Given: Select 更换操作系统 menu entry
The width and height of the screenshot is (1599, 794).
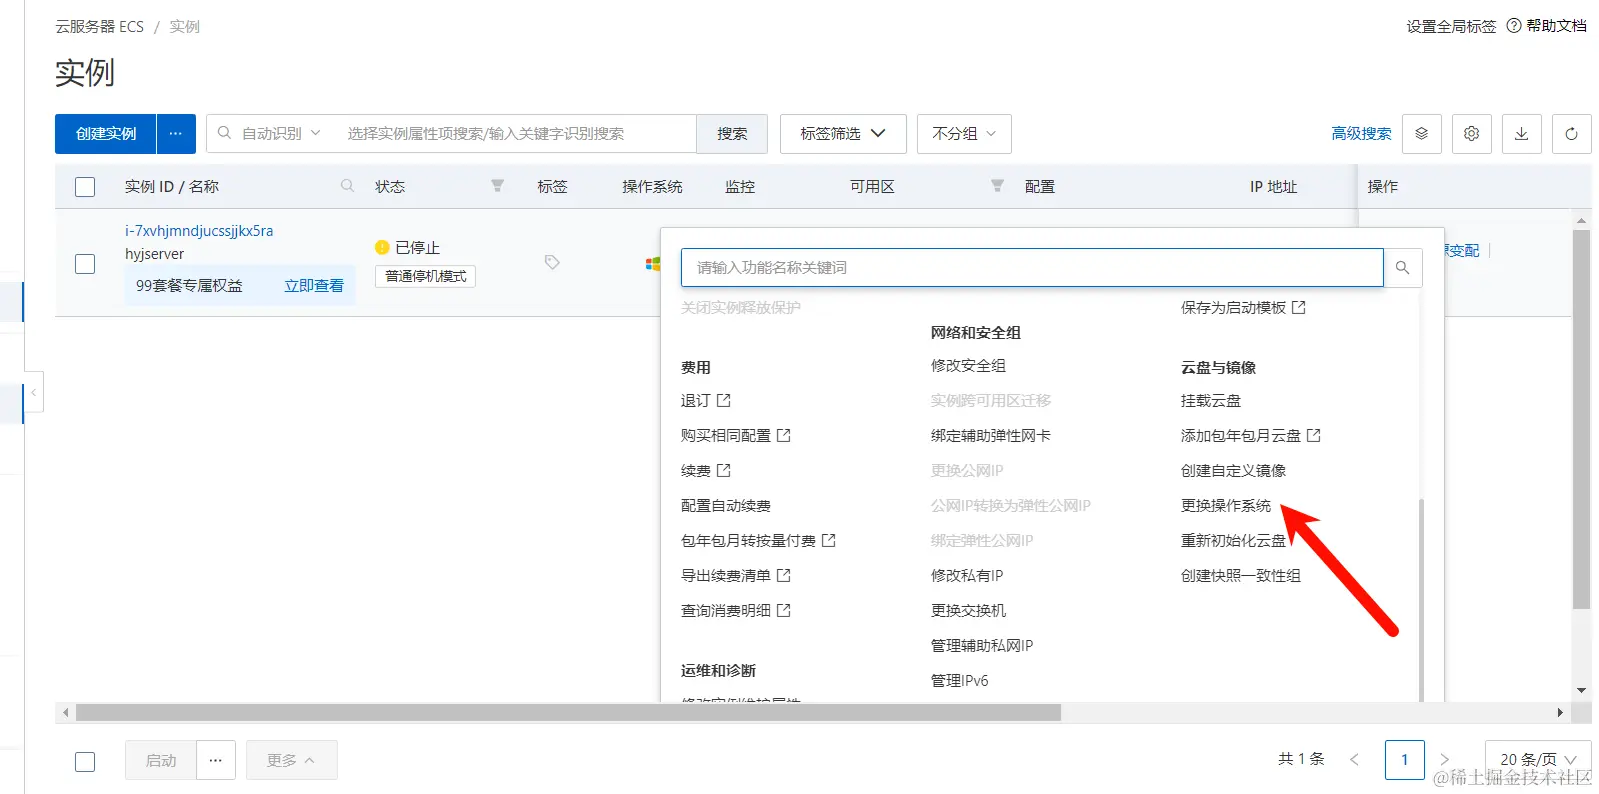Looking at the screenshot, I should pos(1226,505).
